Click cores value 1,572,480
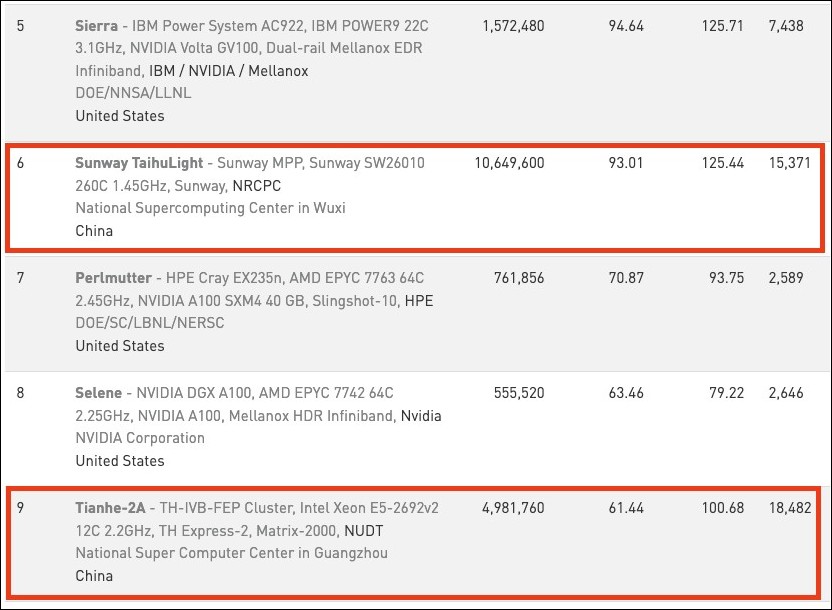The width and height of the screenshot is (832, 610). click(x=513, y=26)
